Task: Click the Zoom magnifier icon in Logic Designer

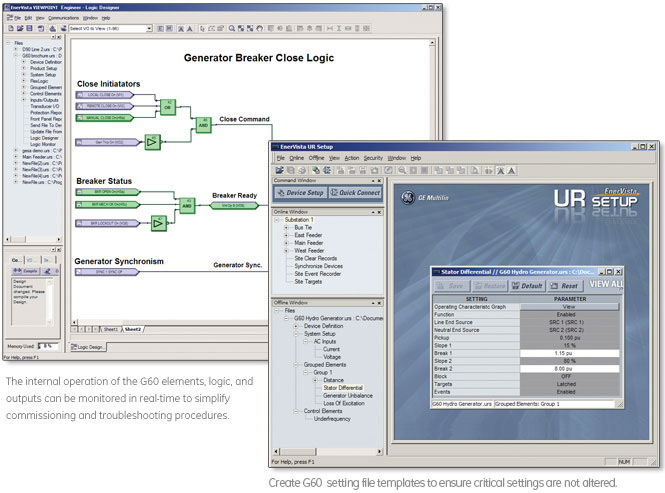Action: point(232,28)
